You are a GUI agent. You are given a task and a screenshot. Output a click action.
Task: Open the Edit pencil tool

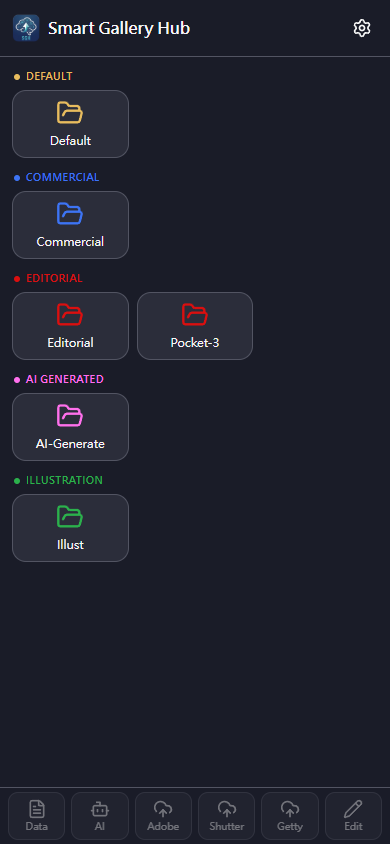(x=353, y=815)
